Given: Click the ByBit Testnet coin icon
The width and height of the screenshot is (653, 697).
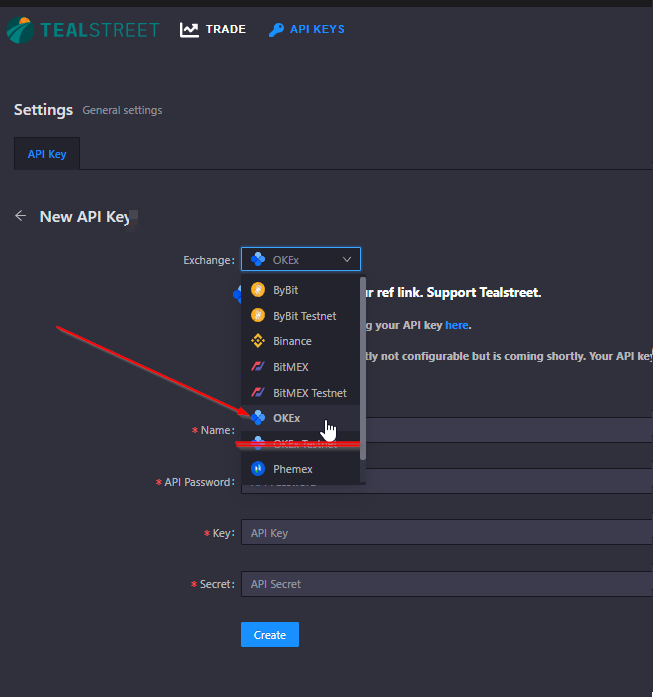Looking at the screenshot, I should coord(258,316).
